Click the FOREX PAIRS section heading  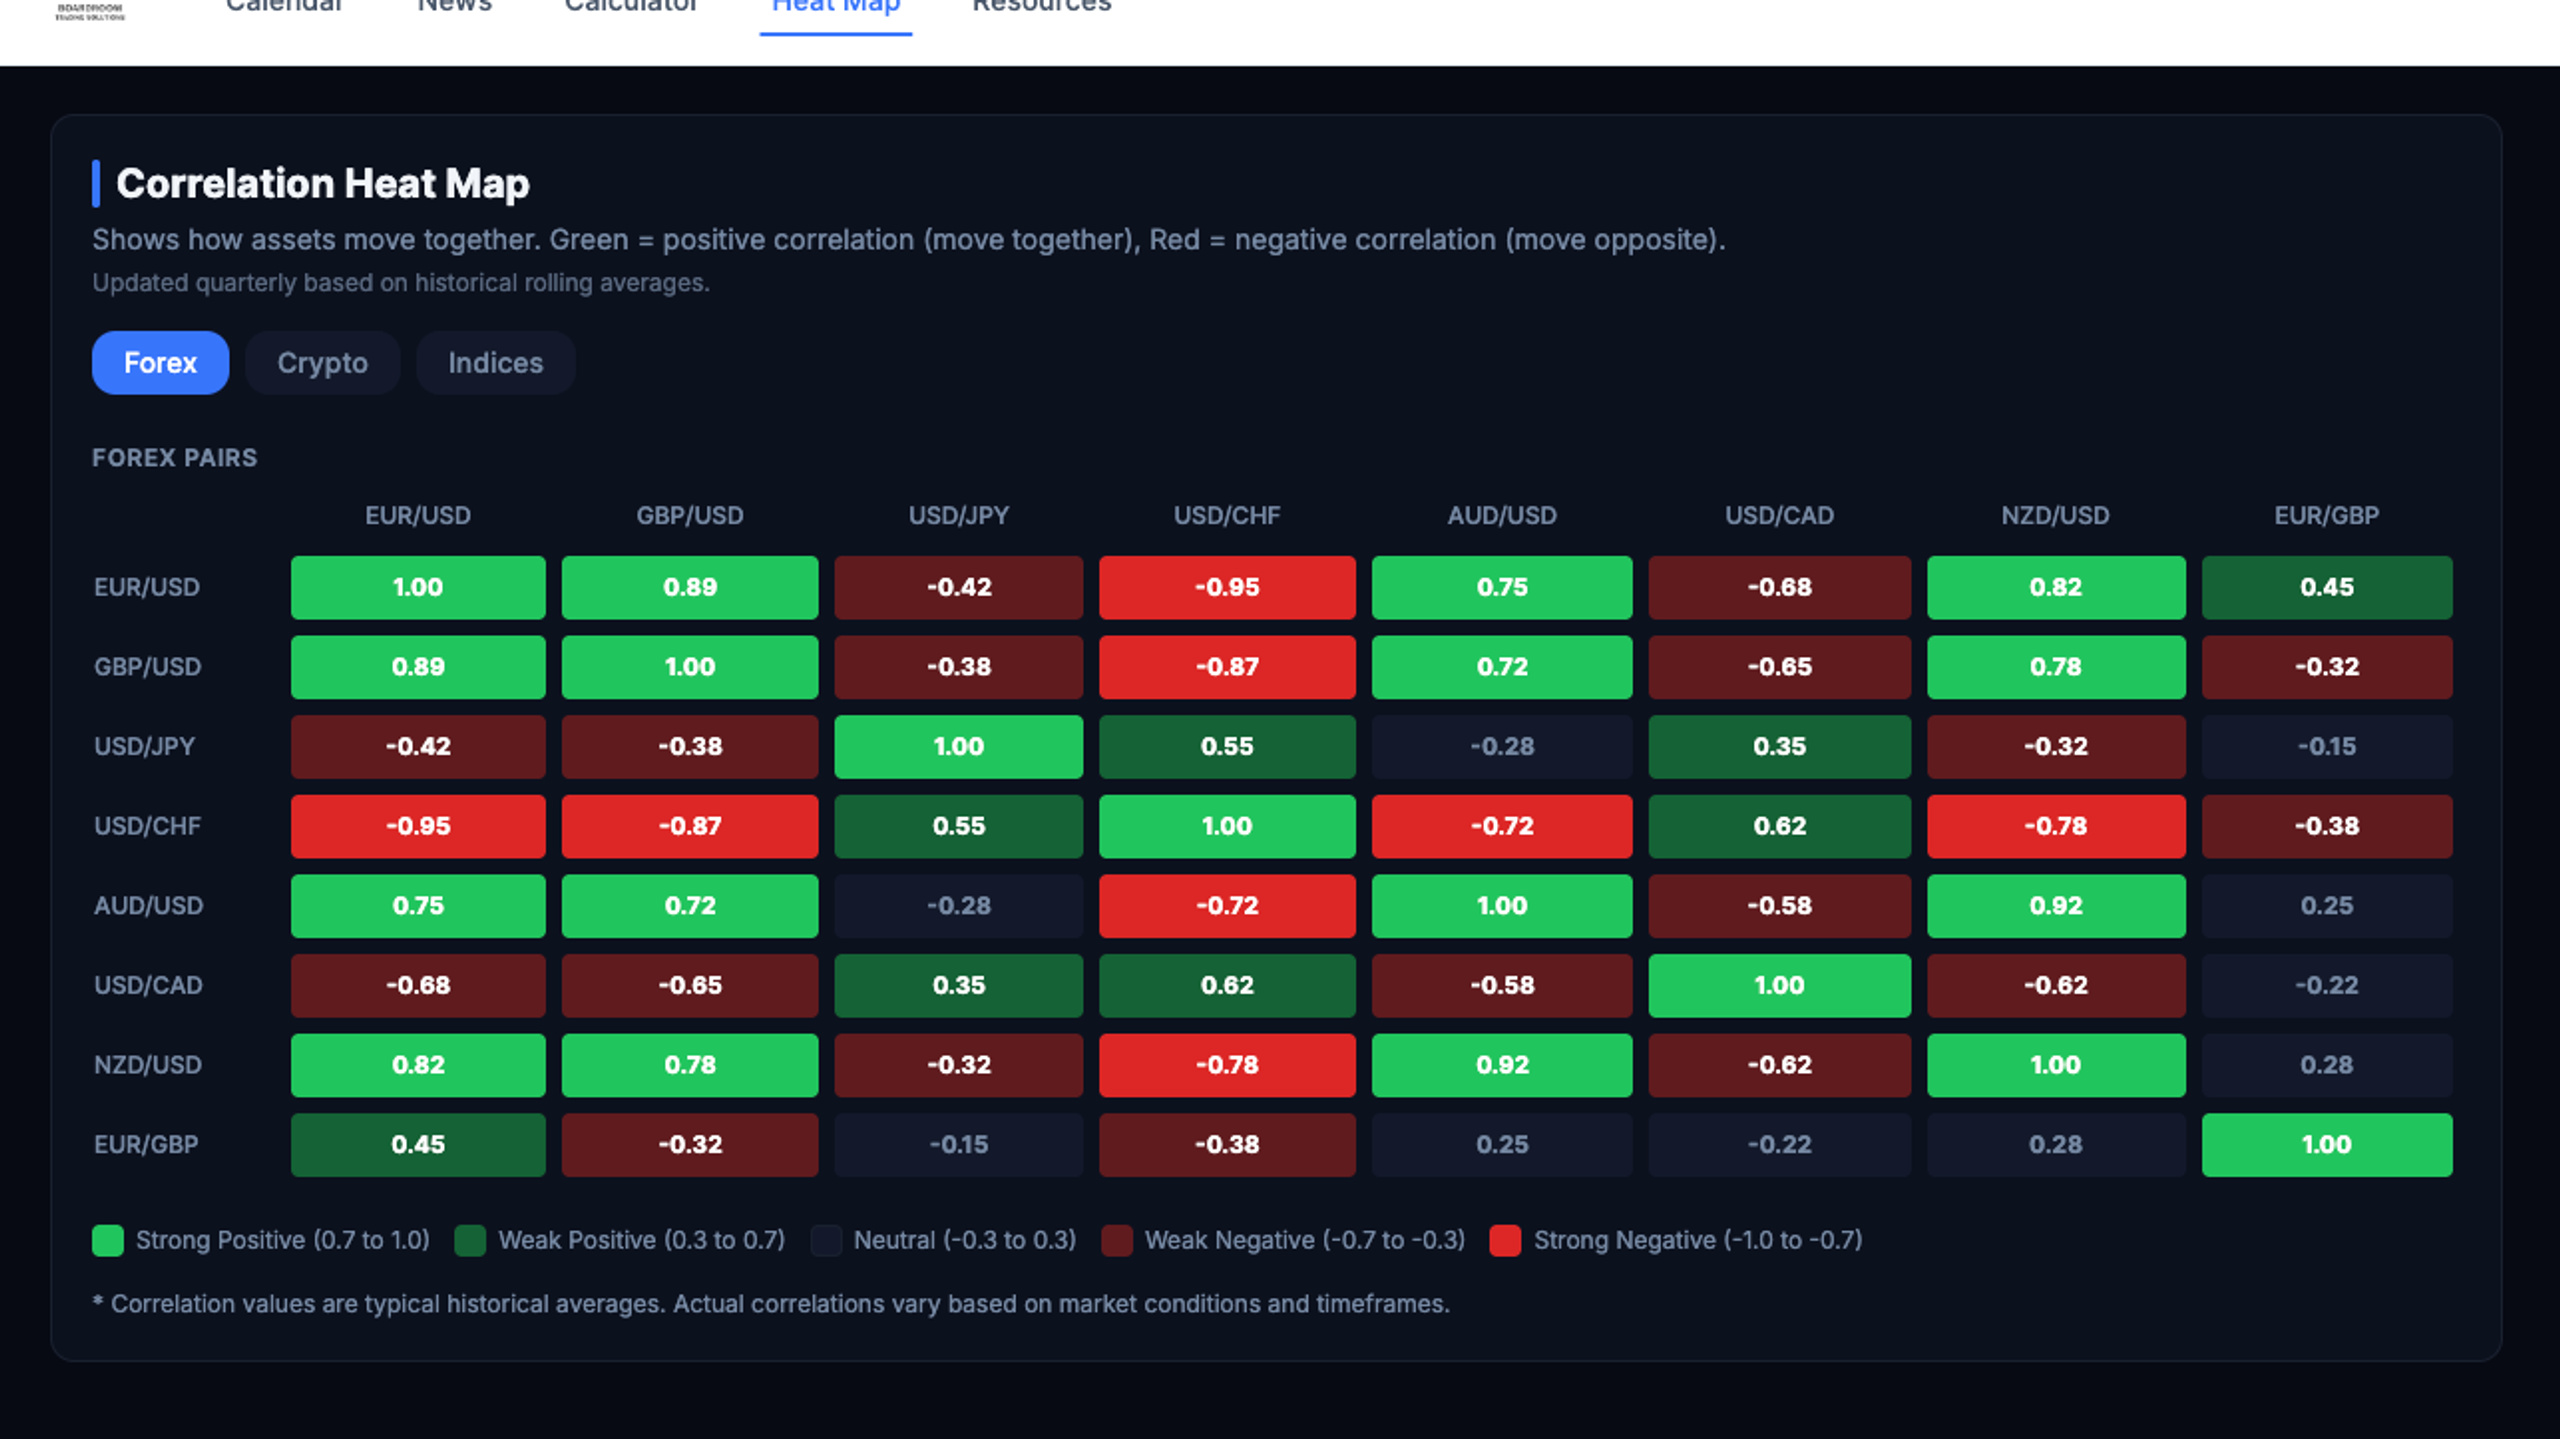[175, 457]
